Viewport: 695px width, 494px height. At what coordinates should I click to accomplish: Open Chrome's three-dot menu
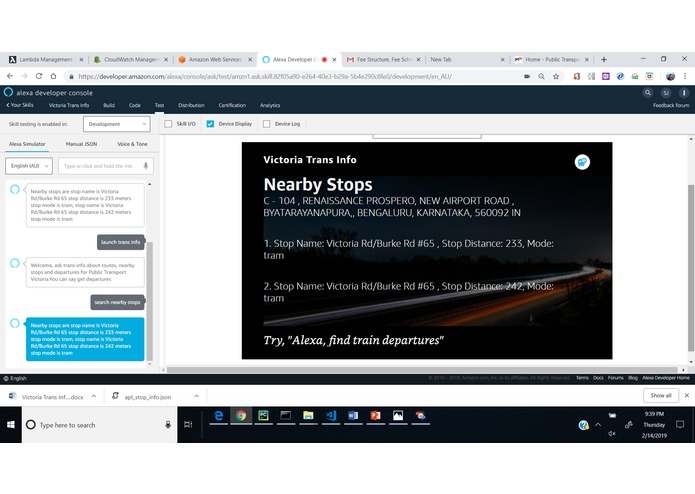(685, 77)
